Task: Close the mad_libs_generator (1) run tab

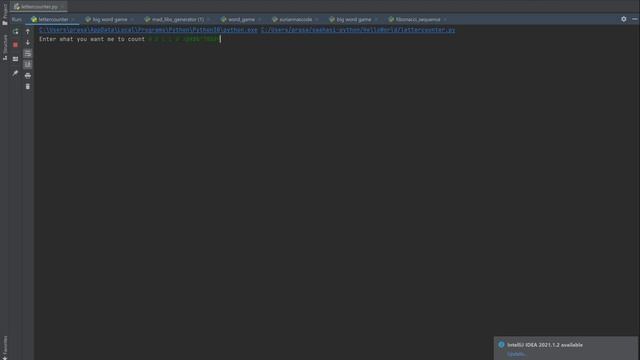Action: point(209,20)
